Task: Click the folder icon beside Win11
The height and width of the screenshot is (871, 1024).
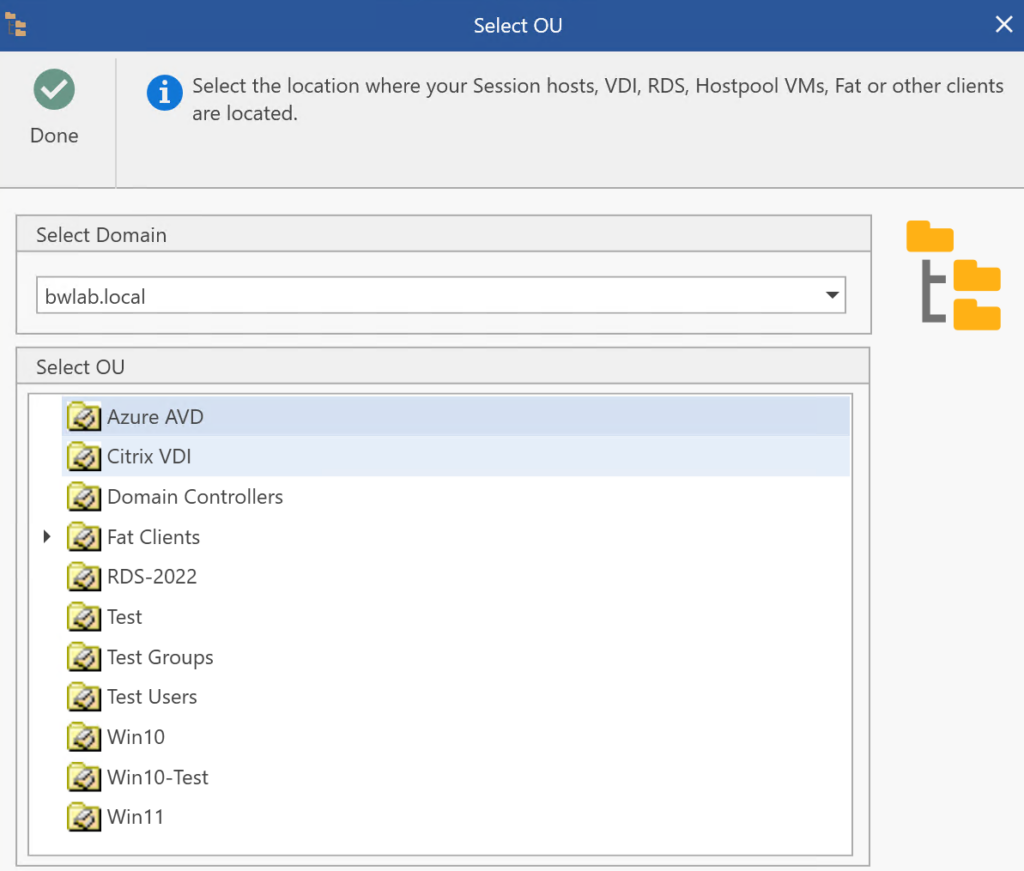Action: (84, 816)
